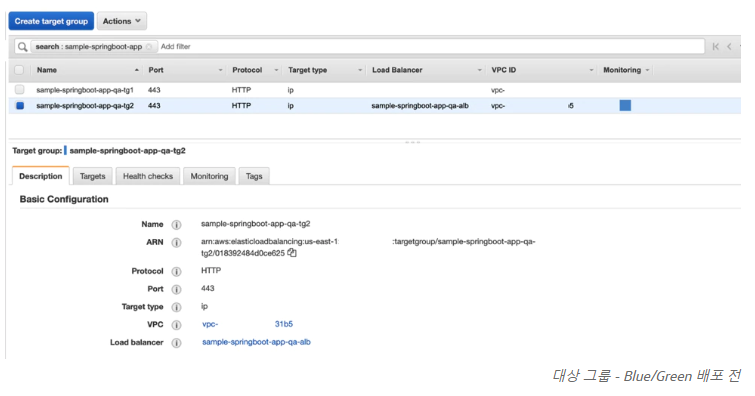Go to previous page of results

pyautogui.click(x=729, y=47)
